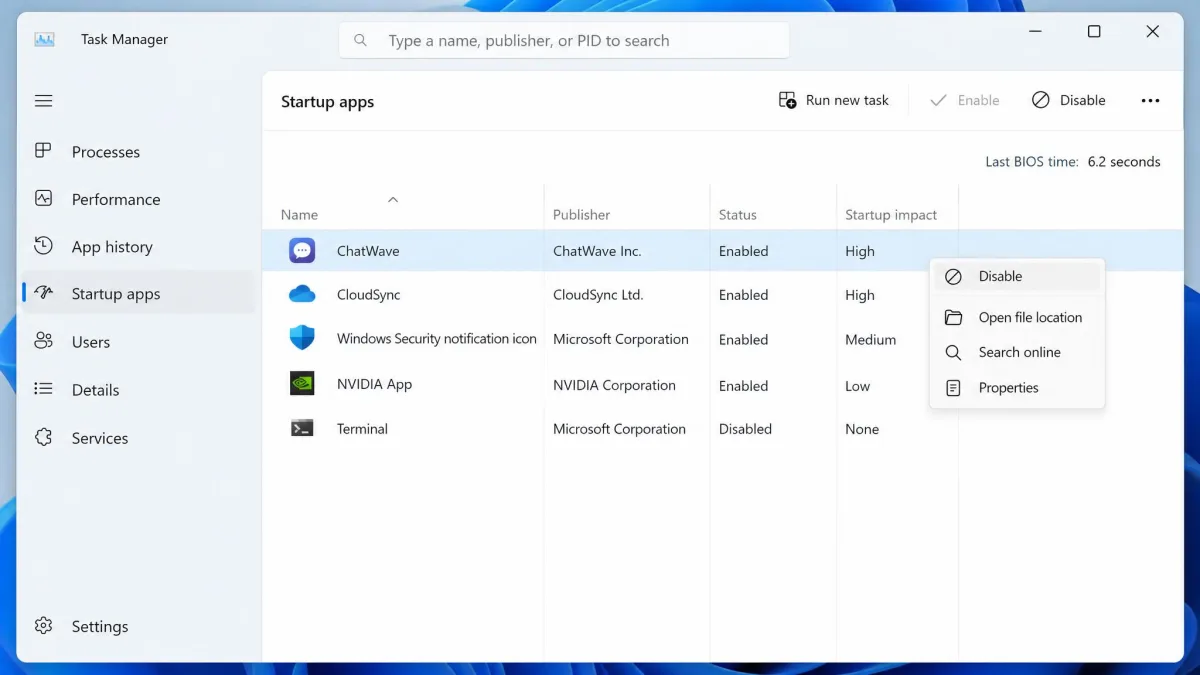The image size is (1200, 675).
Task: Click the sort arrow above Name column
Action: point(393,199)
